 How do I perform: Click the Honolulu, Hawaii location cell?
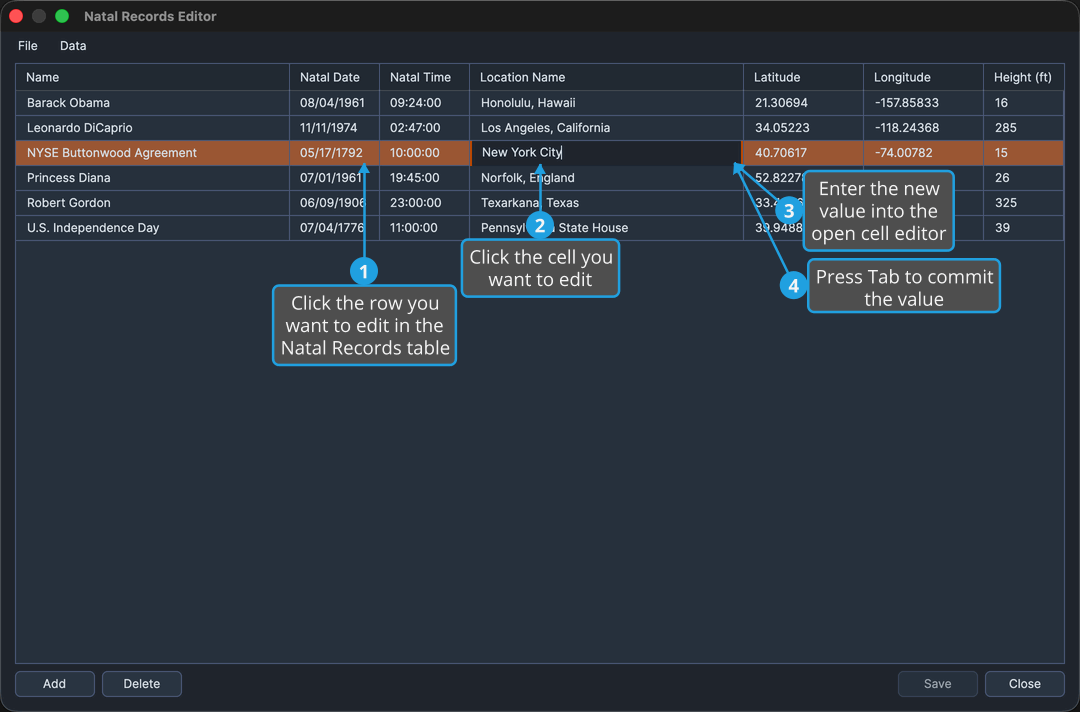pos(606,103)
